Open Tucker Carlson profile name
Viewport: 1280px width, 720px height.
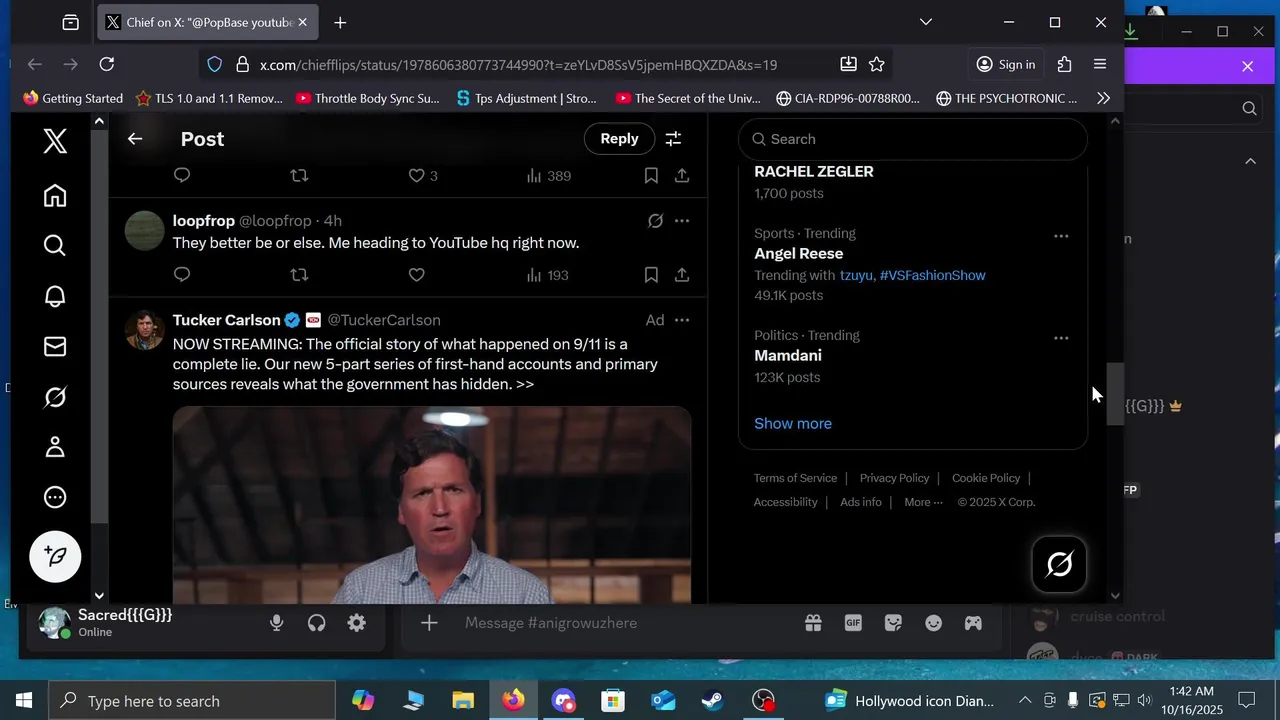(x=226, y=320)
